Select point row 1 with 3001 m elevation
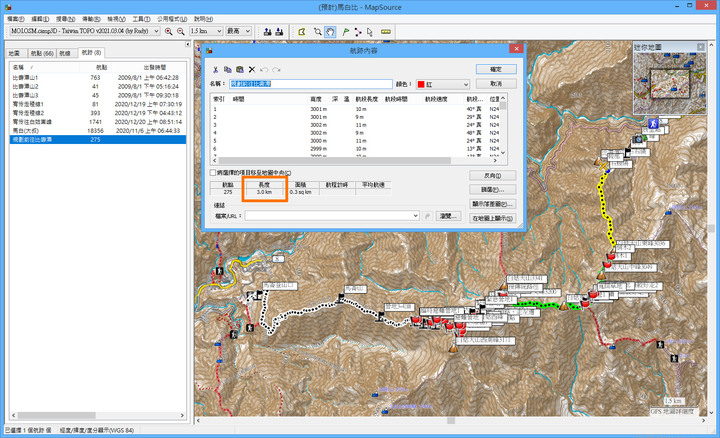Screen dimensions: 720x438 355,109
